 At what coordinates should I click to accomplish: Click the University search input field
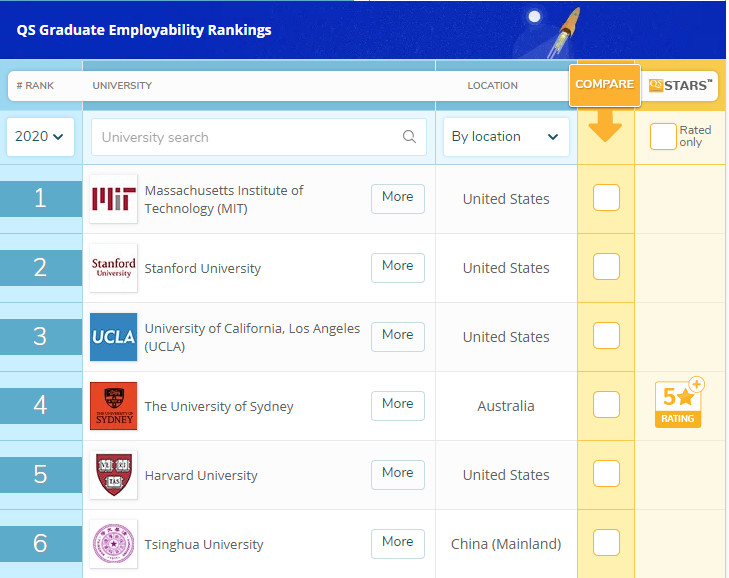(245, 137)
